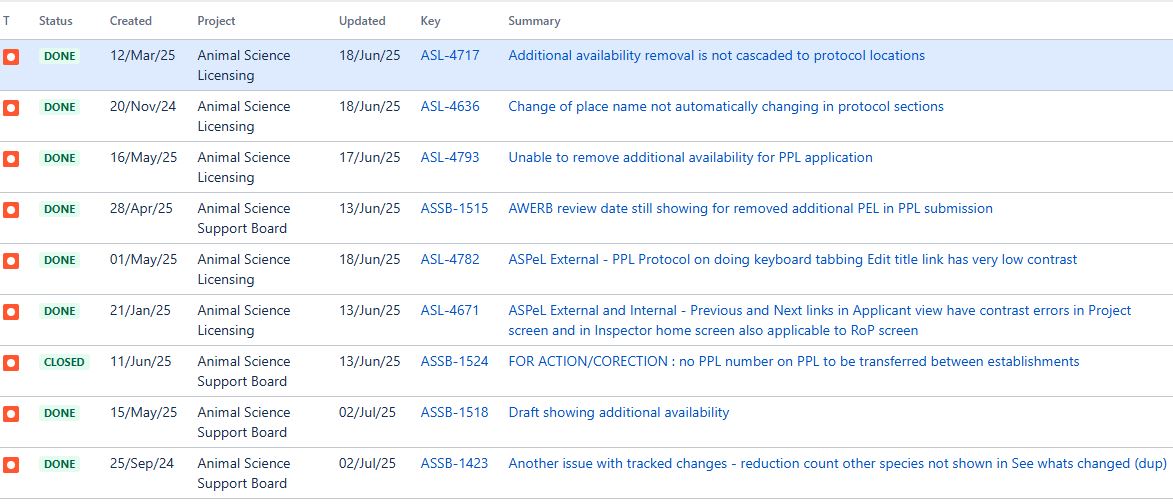Click the bug icon next to ASL-4671
Viewport: 1173px width, 504px height.
(10, 311)
